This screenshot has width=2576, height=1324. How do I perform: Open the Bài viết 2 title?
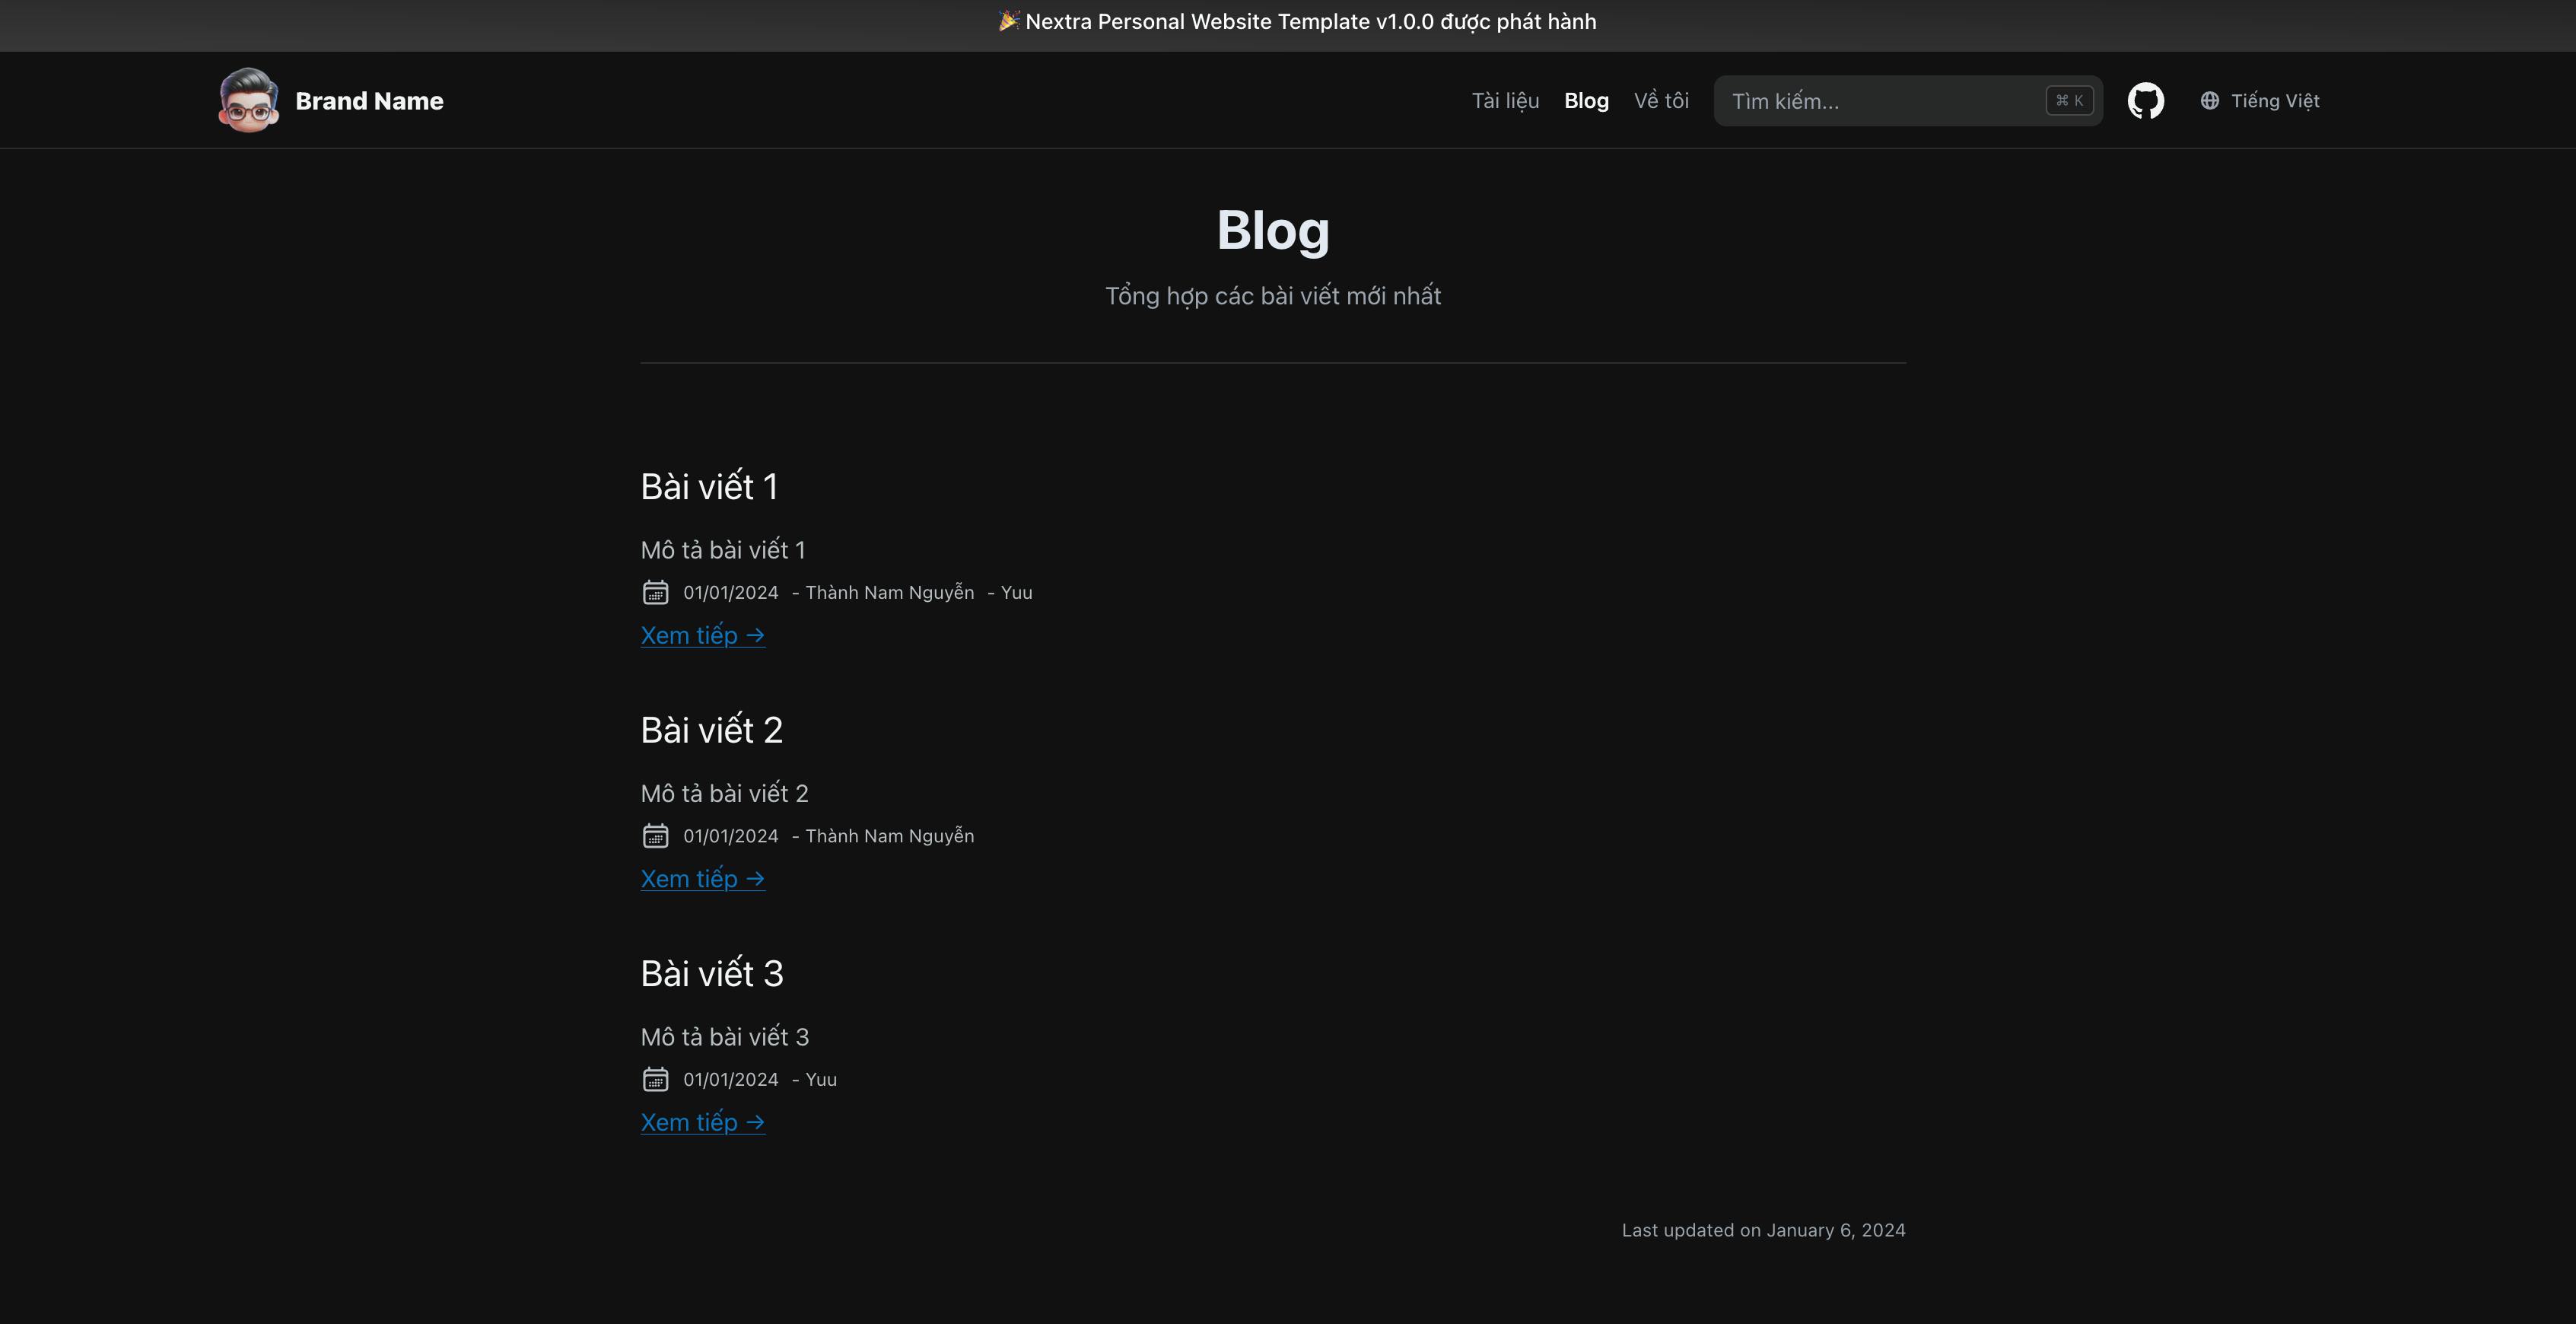(x=711, y=730)
